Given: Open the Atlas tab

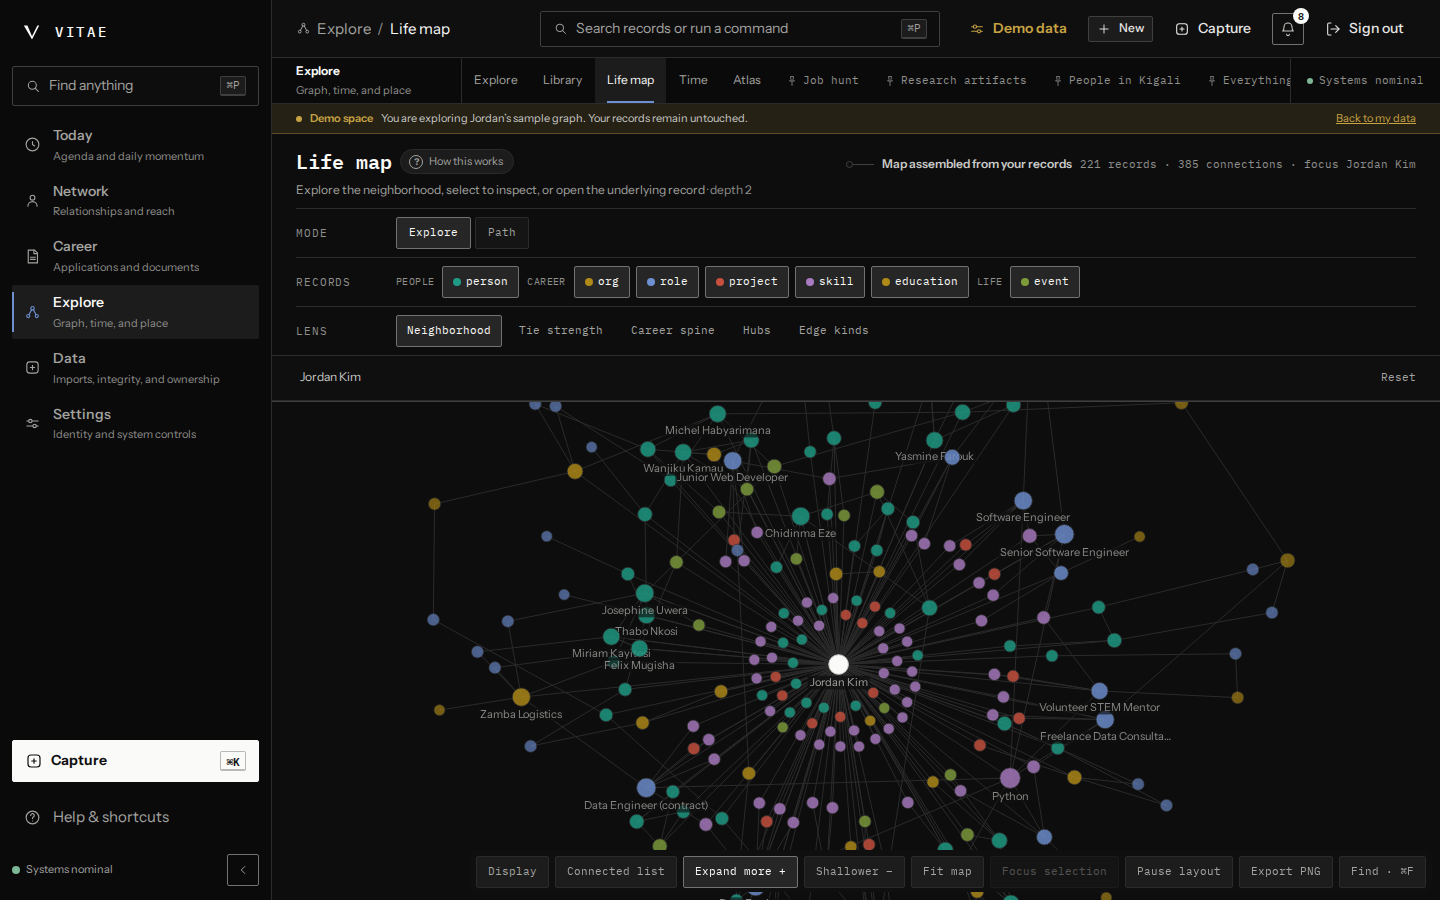Looking at the screenshot, I should point(747,80).
